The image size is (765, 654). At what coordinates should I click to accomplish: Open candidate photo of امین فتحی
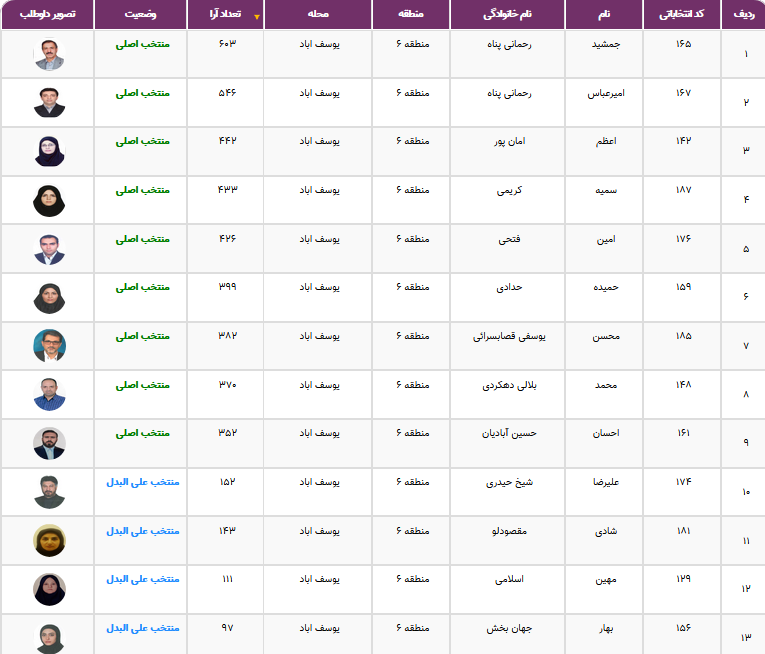49,249
